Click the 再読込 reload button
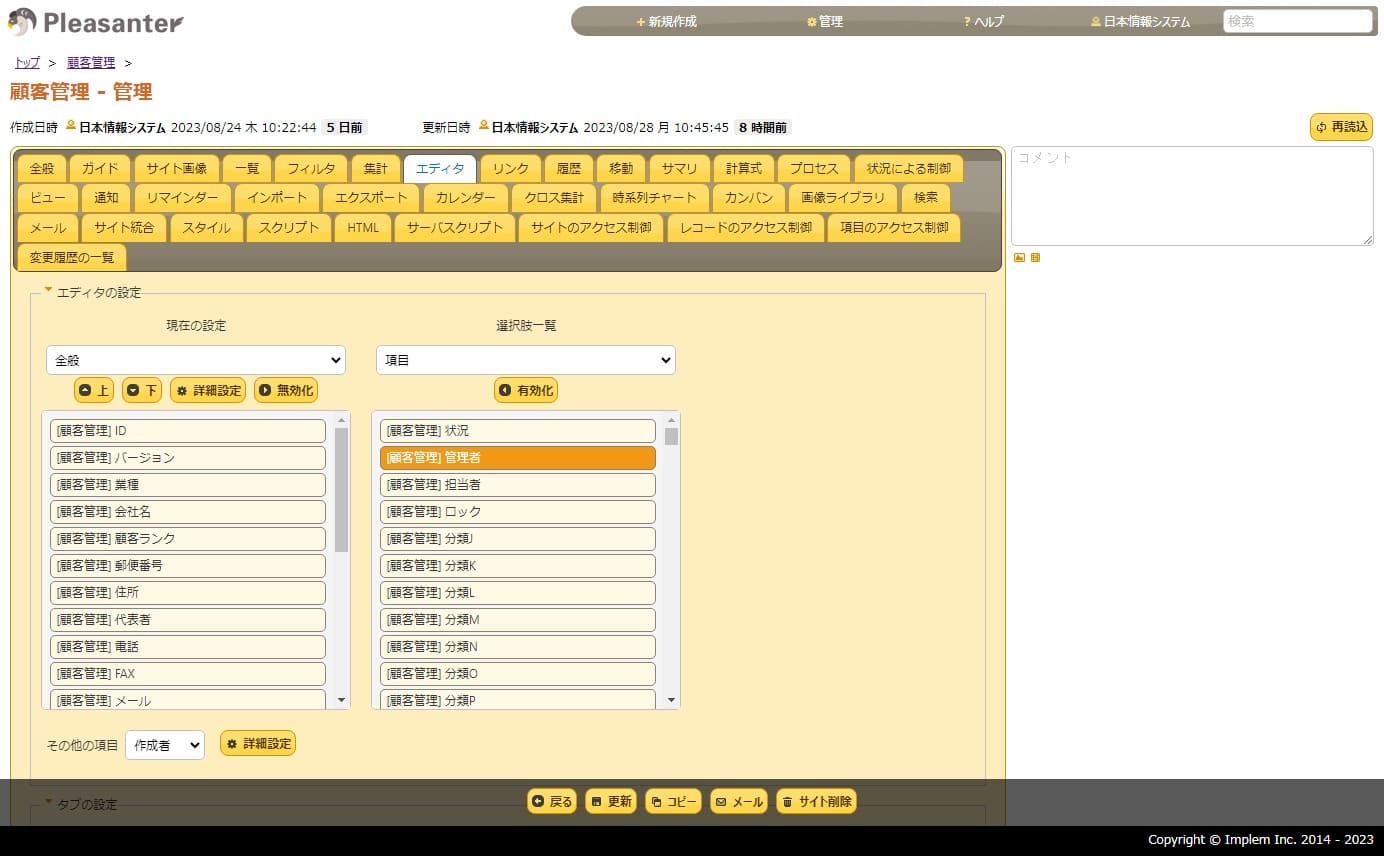The height and width of the screenshot is (856, 1384). pyautogui.click(x=1341, y=127)
